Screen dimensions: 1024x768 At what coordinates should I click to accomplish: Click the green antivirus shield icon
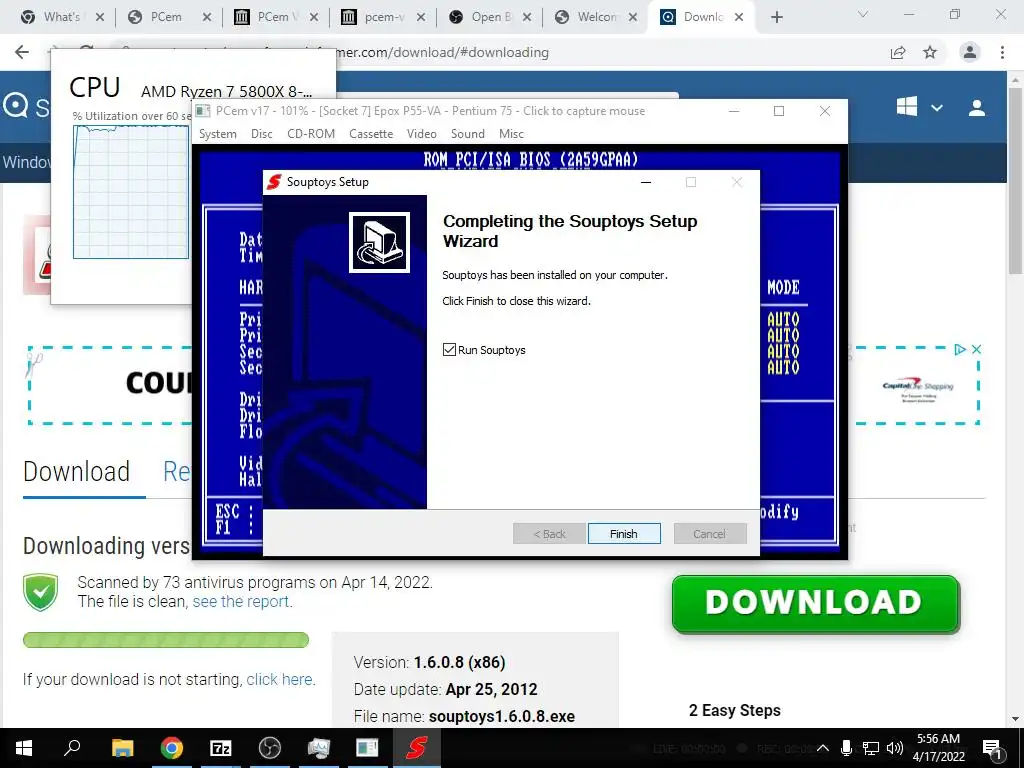point(40,592)
